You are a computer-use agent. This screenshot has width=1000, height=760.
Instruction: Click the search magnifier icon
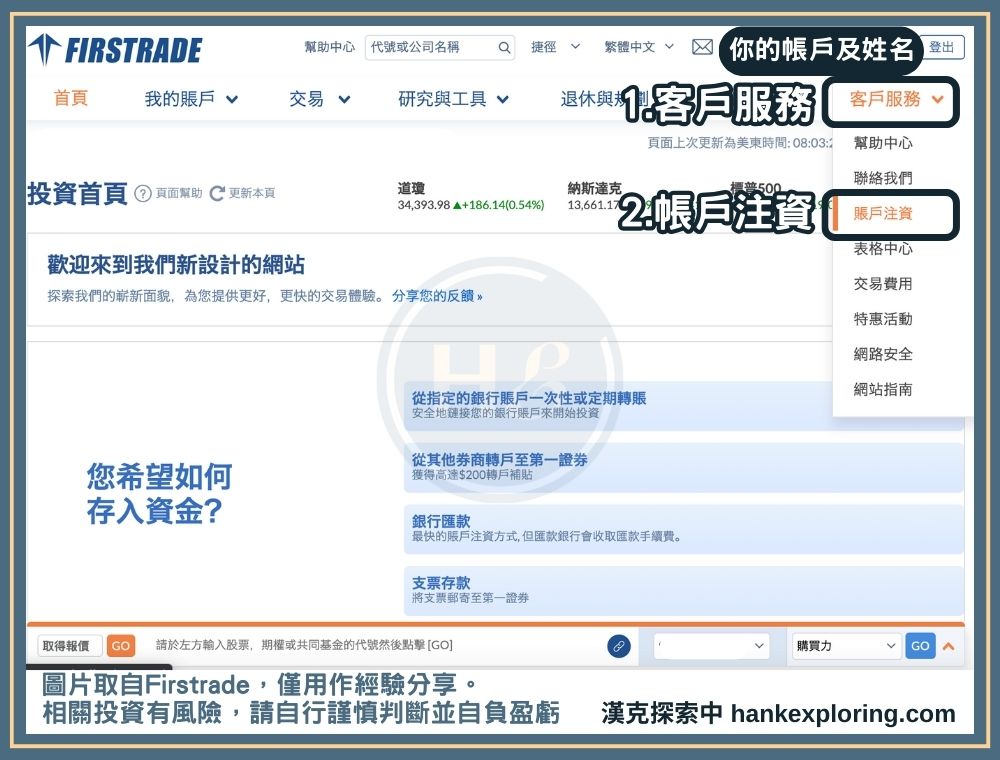(504, 46)
